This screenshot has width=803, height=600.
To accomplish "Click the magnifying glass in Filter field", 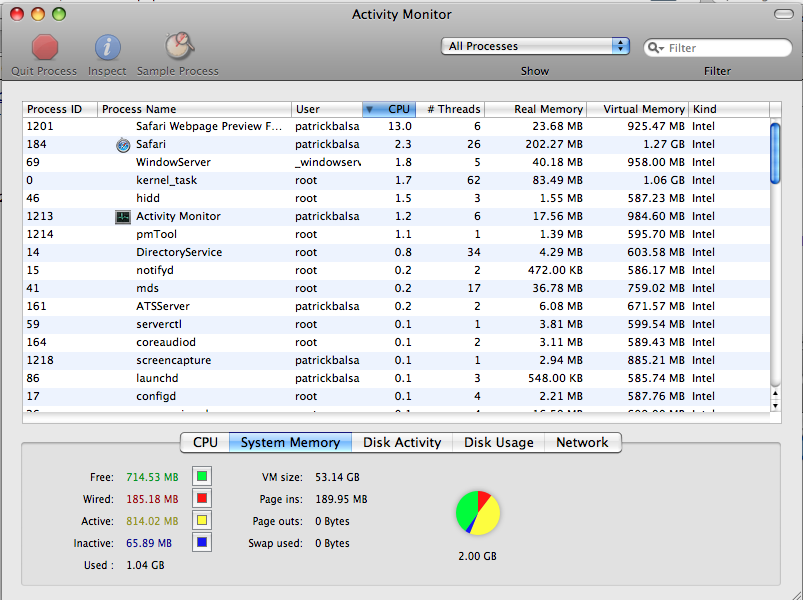I will [654, 48].
